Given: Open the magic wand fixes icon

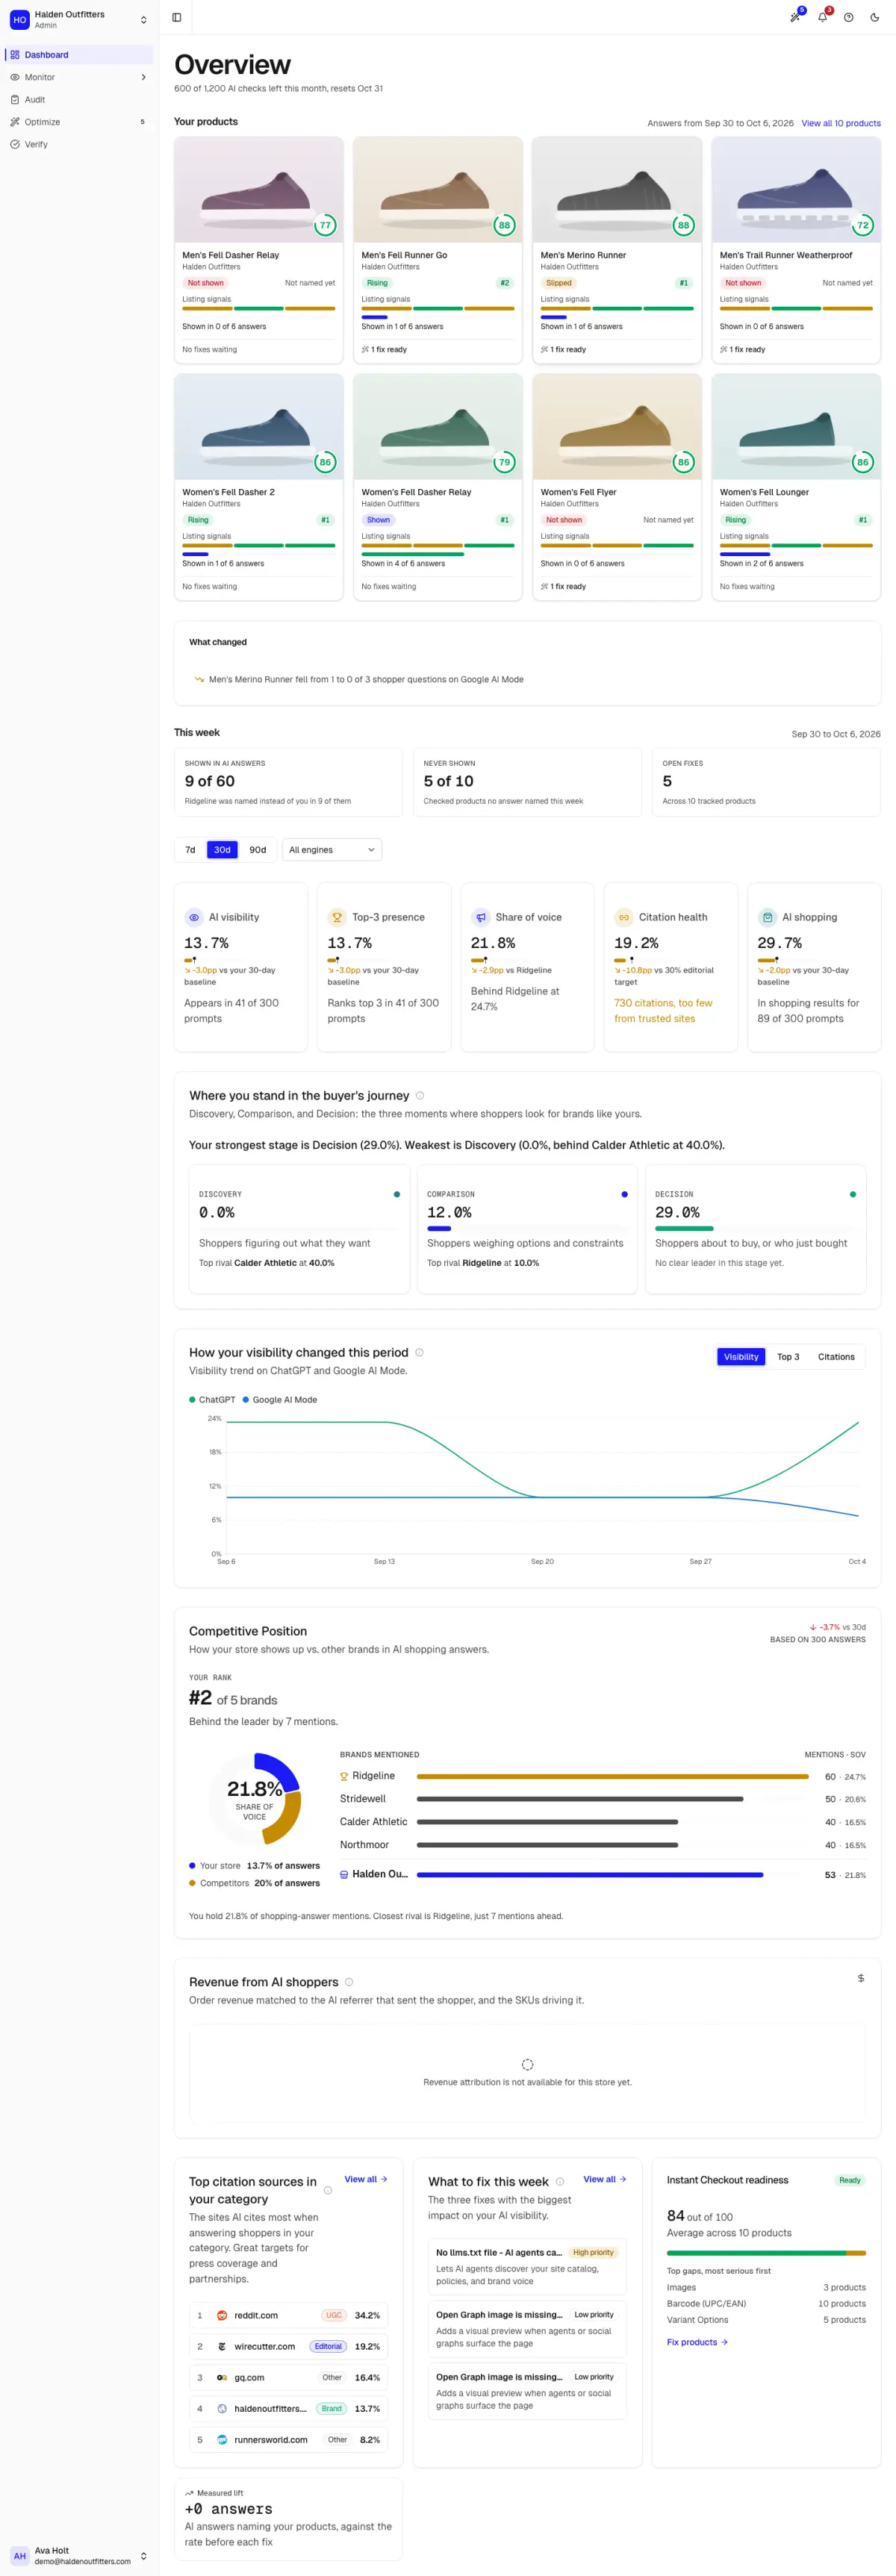Looking at the screenshot, I should pos(796,17).
